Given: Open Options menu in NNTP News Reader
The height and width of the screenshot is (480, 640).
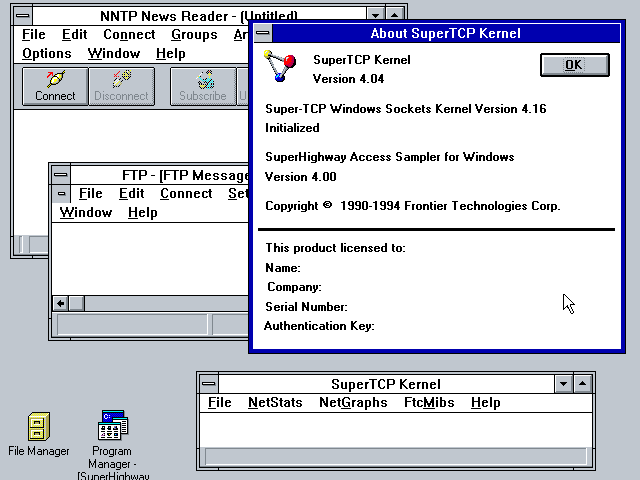Looking at the screenshot, I should pyautogui.click(x=47, y=53).
